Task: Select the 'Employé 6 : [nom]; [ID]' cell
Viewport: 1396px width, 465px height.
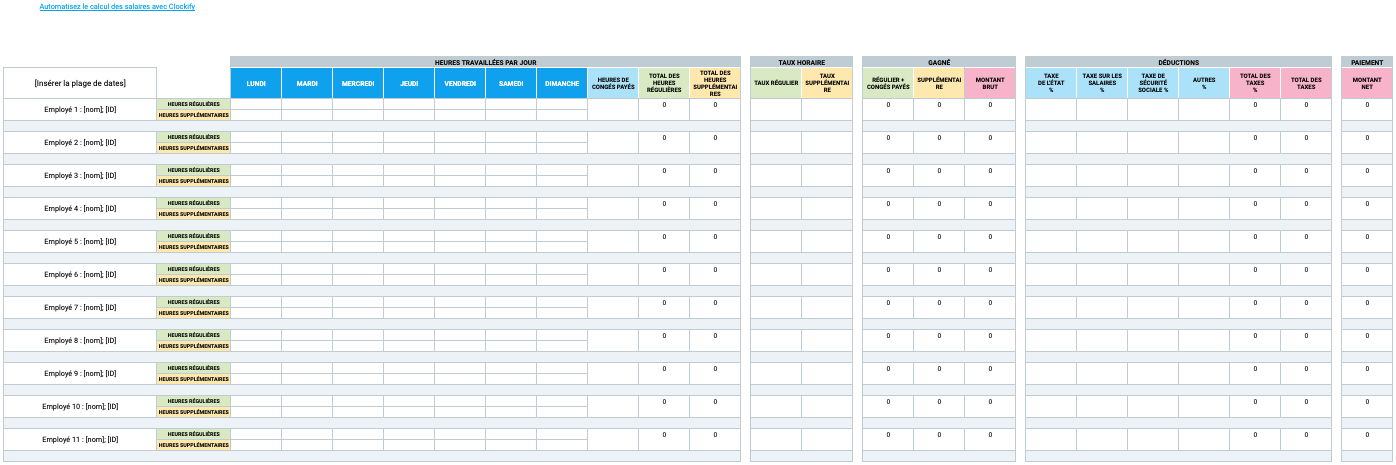Action: click(80, 274)
